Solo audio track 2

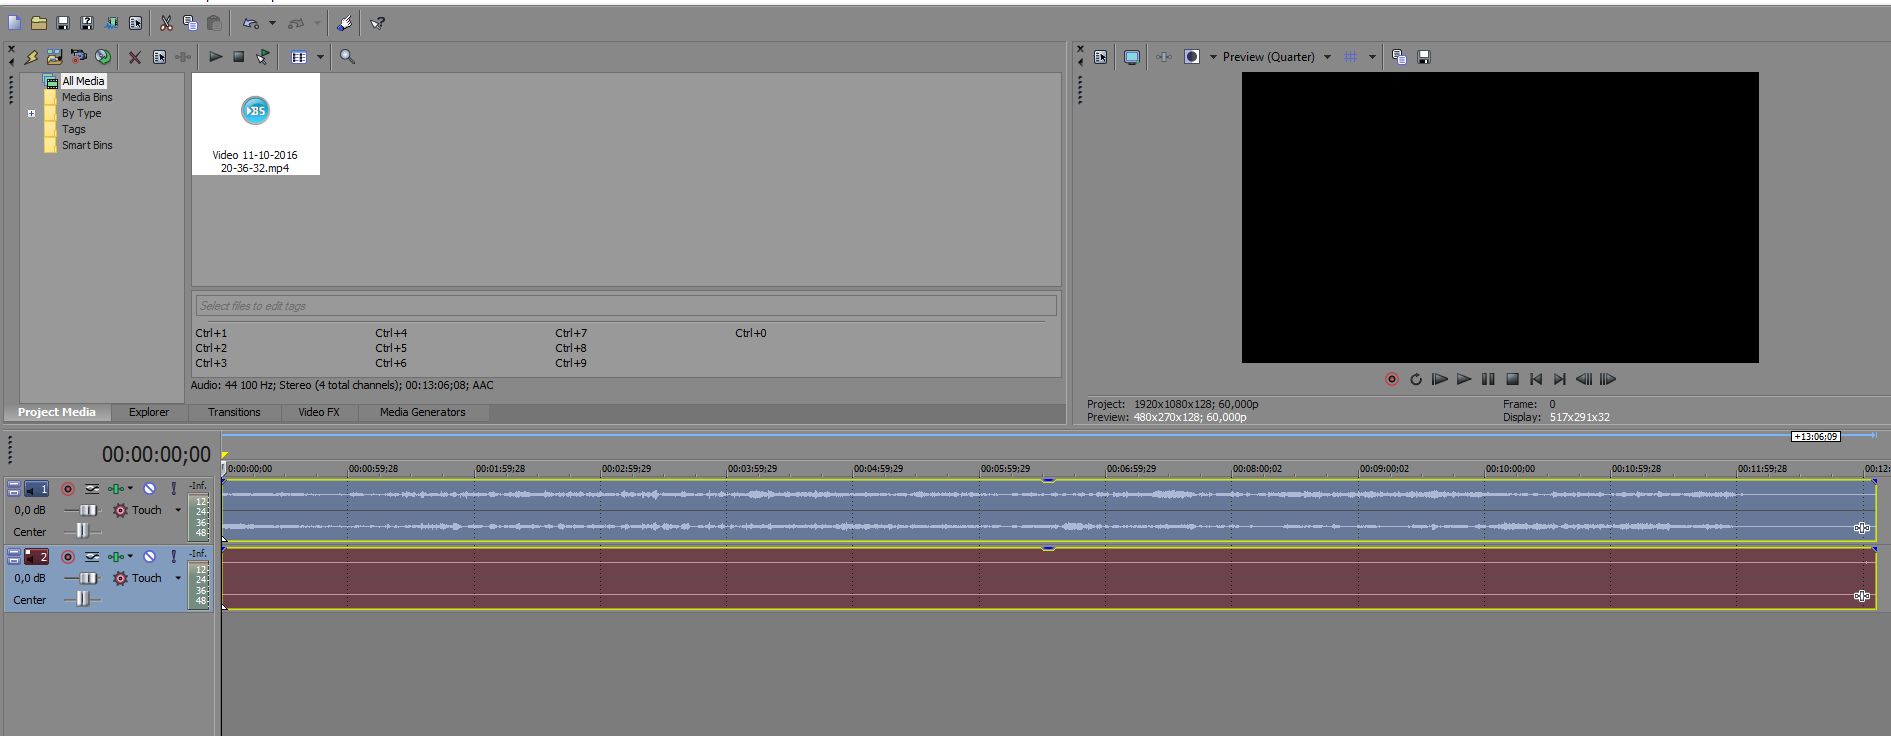(173, 557)
